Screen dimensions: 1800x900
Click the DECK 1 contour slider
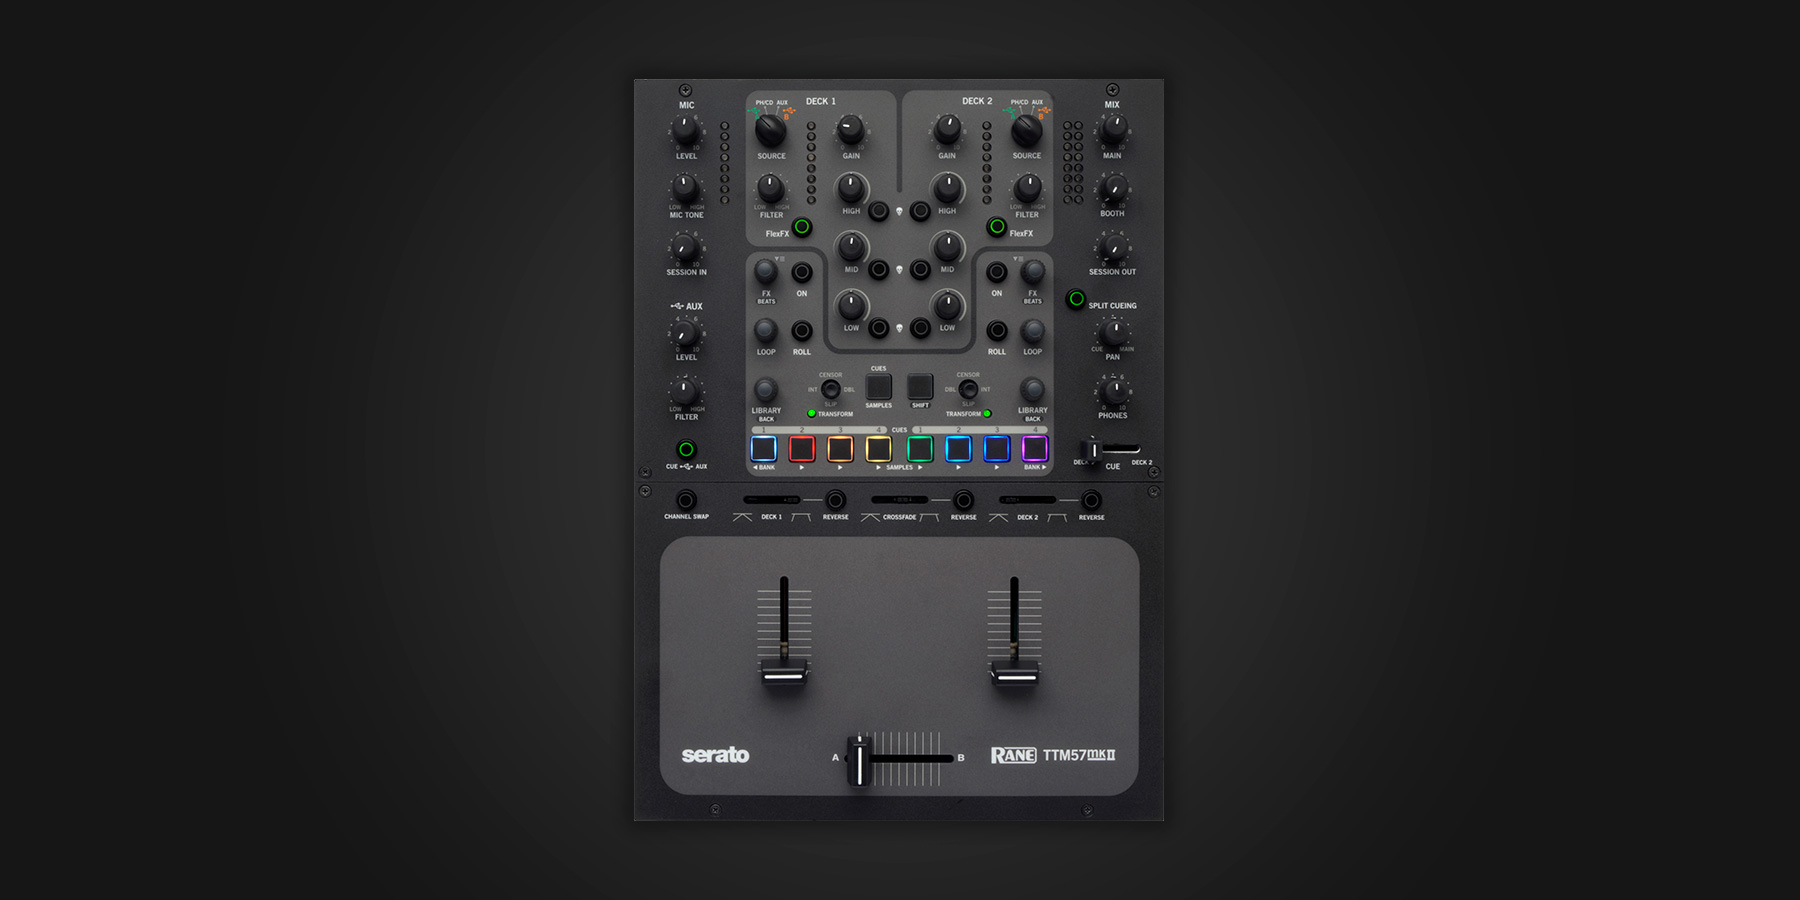point(771,500)
